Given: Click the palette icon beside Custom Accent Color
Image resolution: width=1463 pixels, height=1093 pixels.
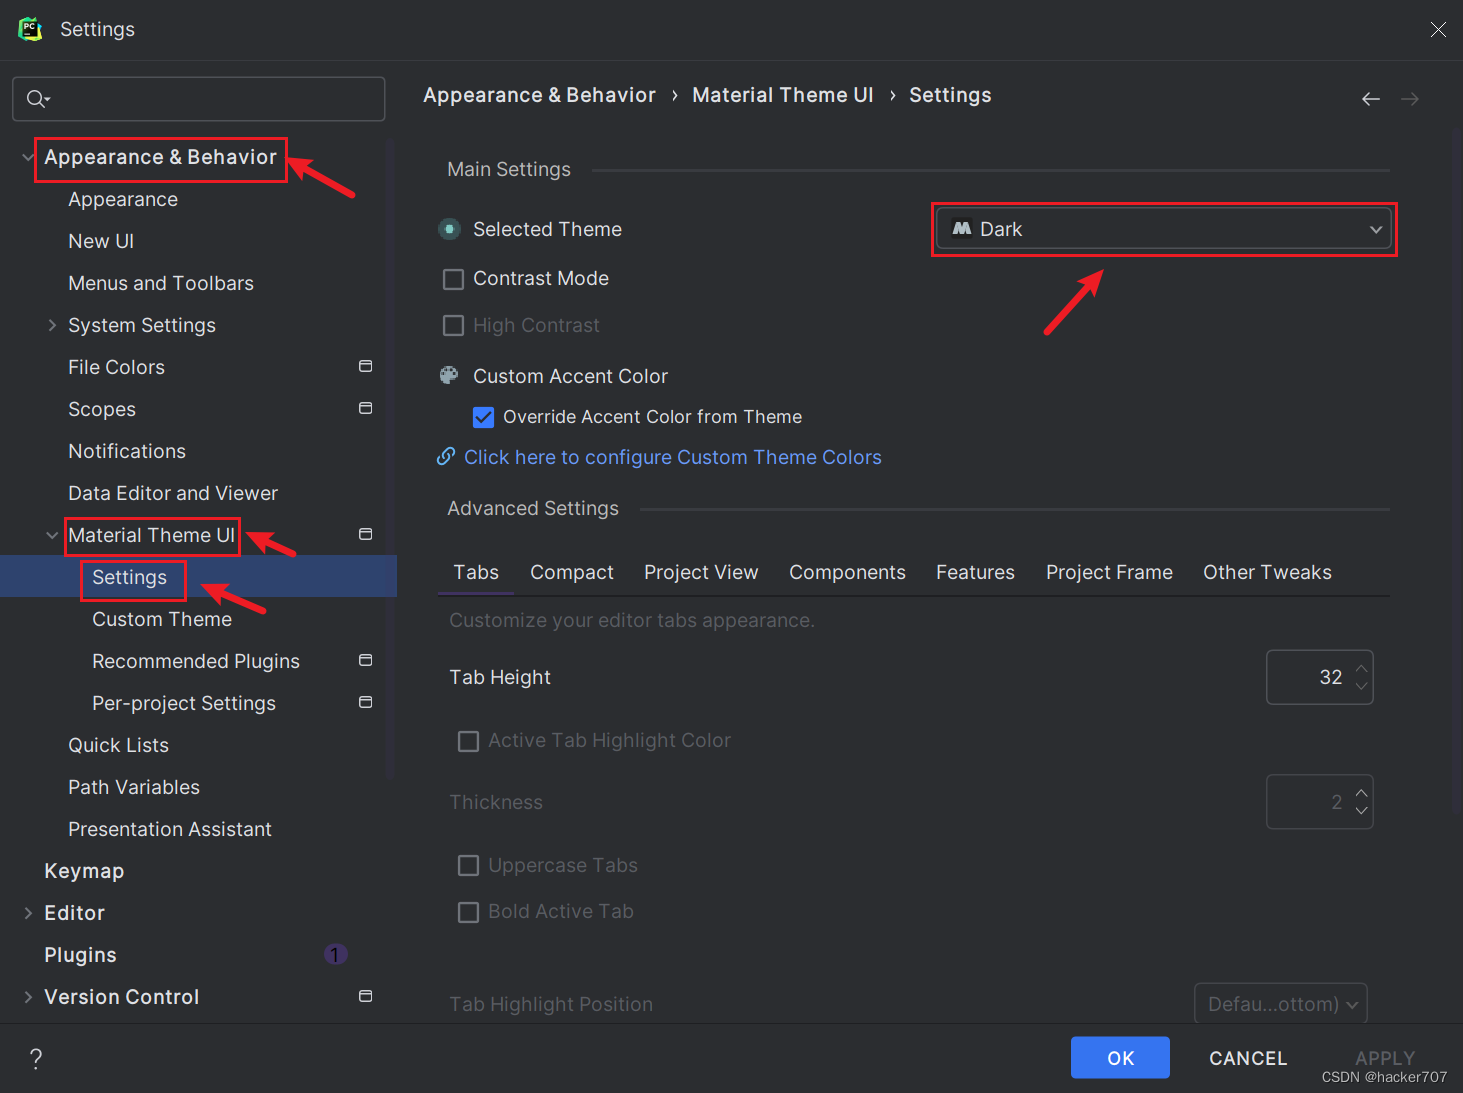Looking at the screenshot, I should click(x=450, y=376).
